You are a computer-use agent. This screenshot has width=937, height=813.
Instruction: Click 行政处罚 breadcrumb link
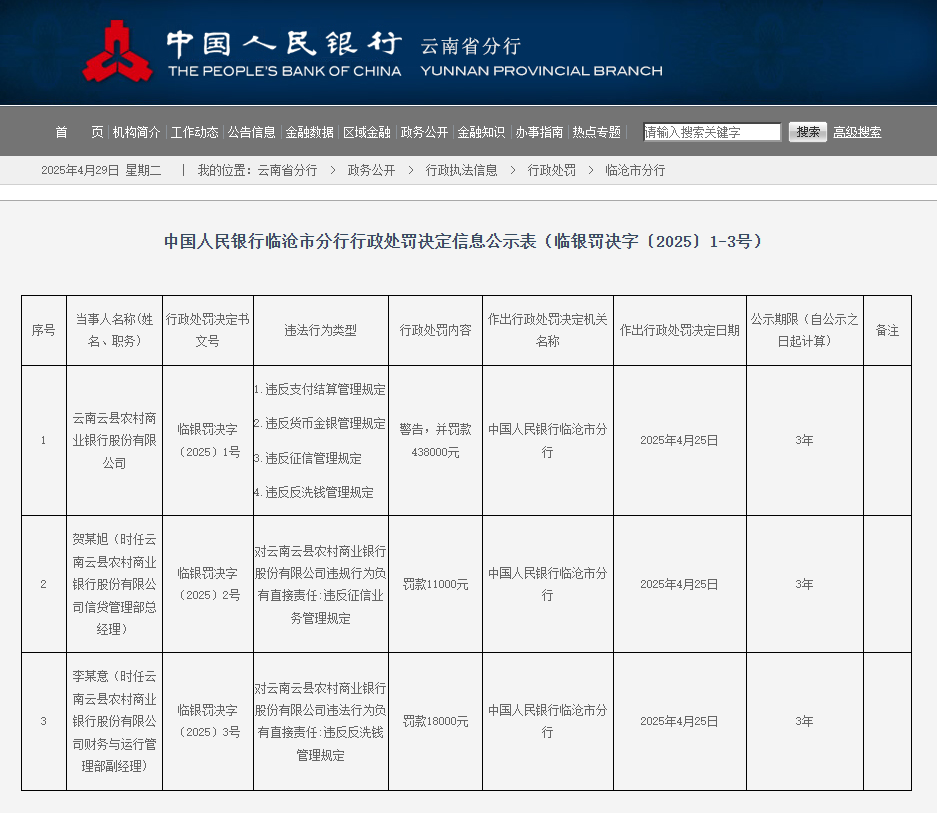tap(552, 170)
